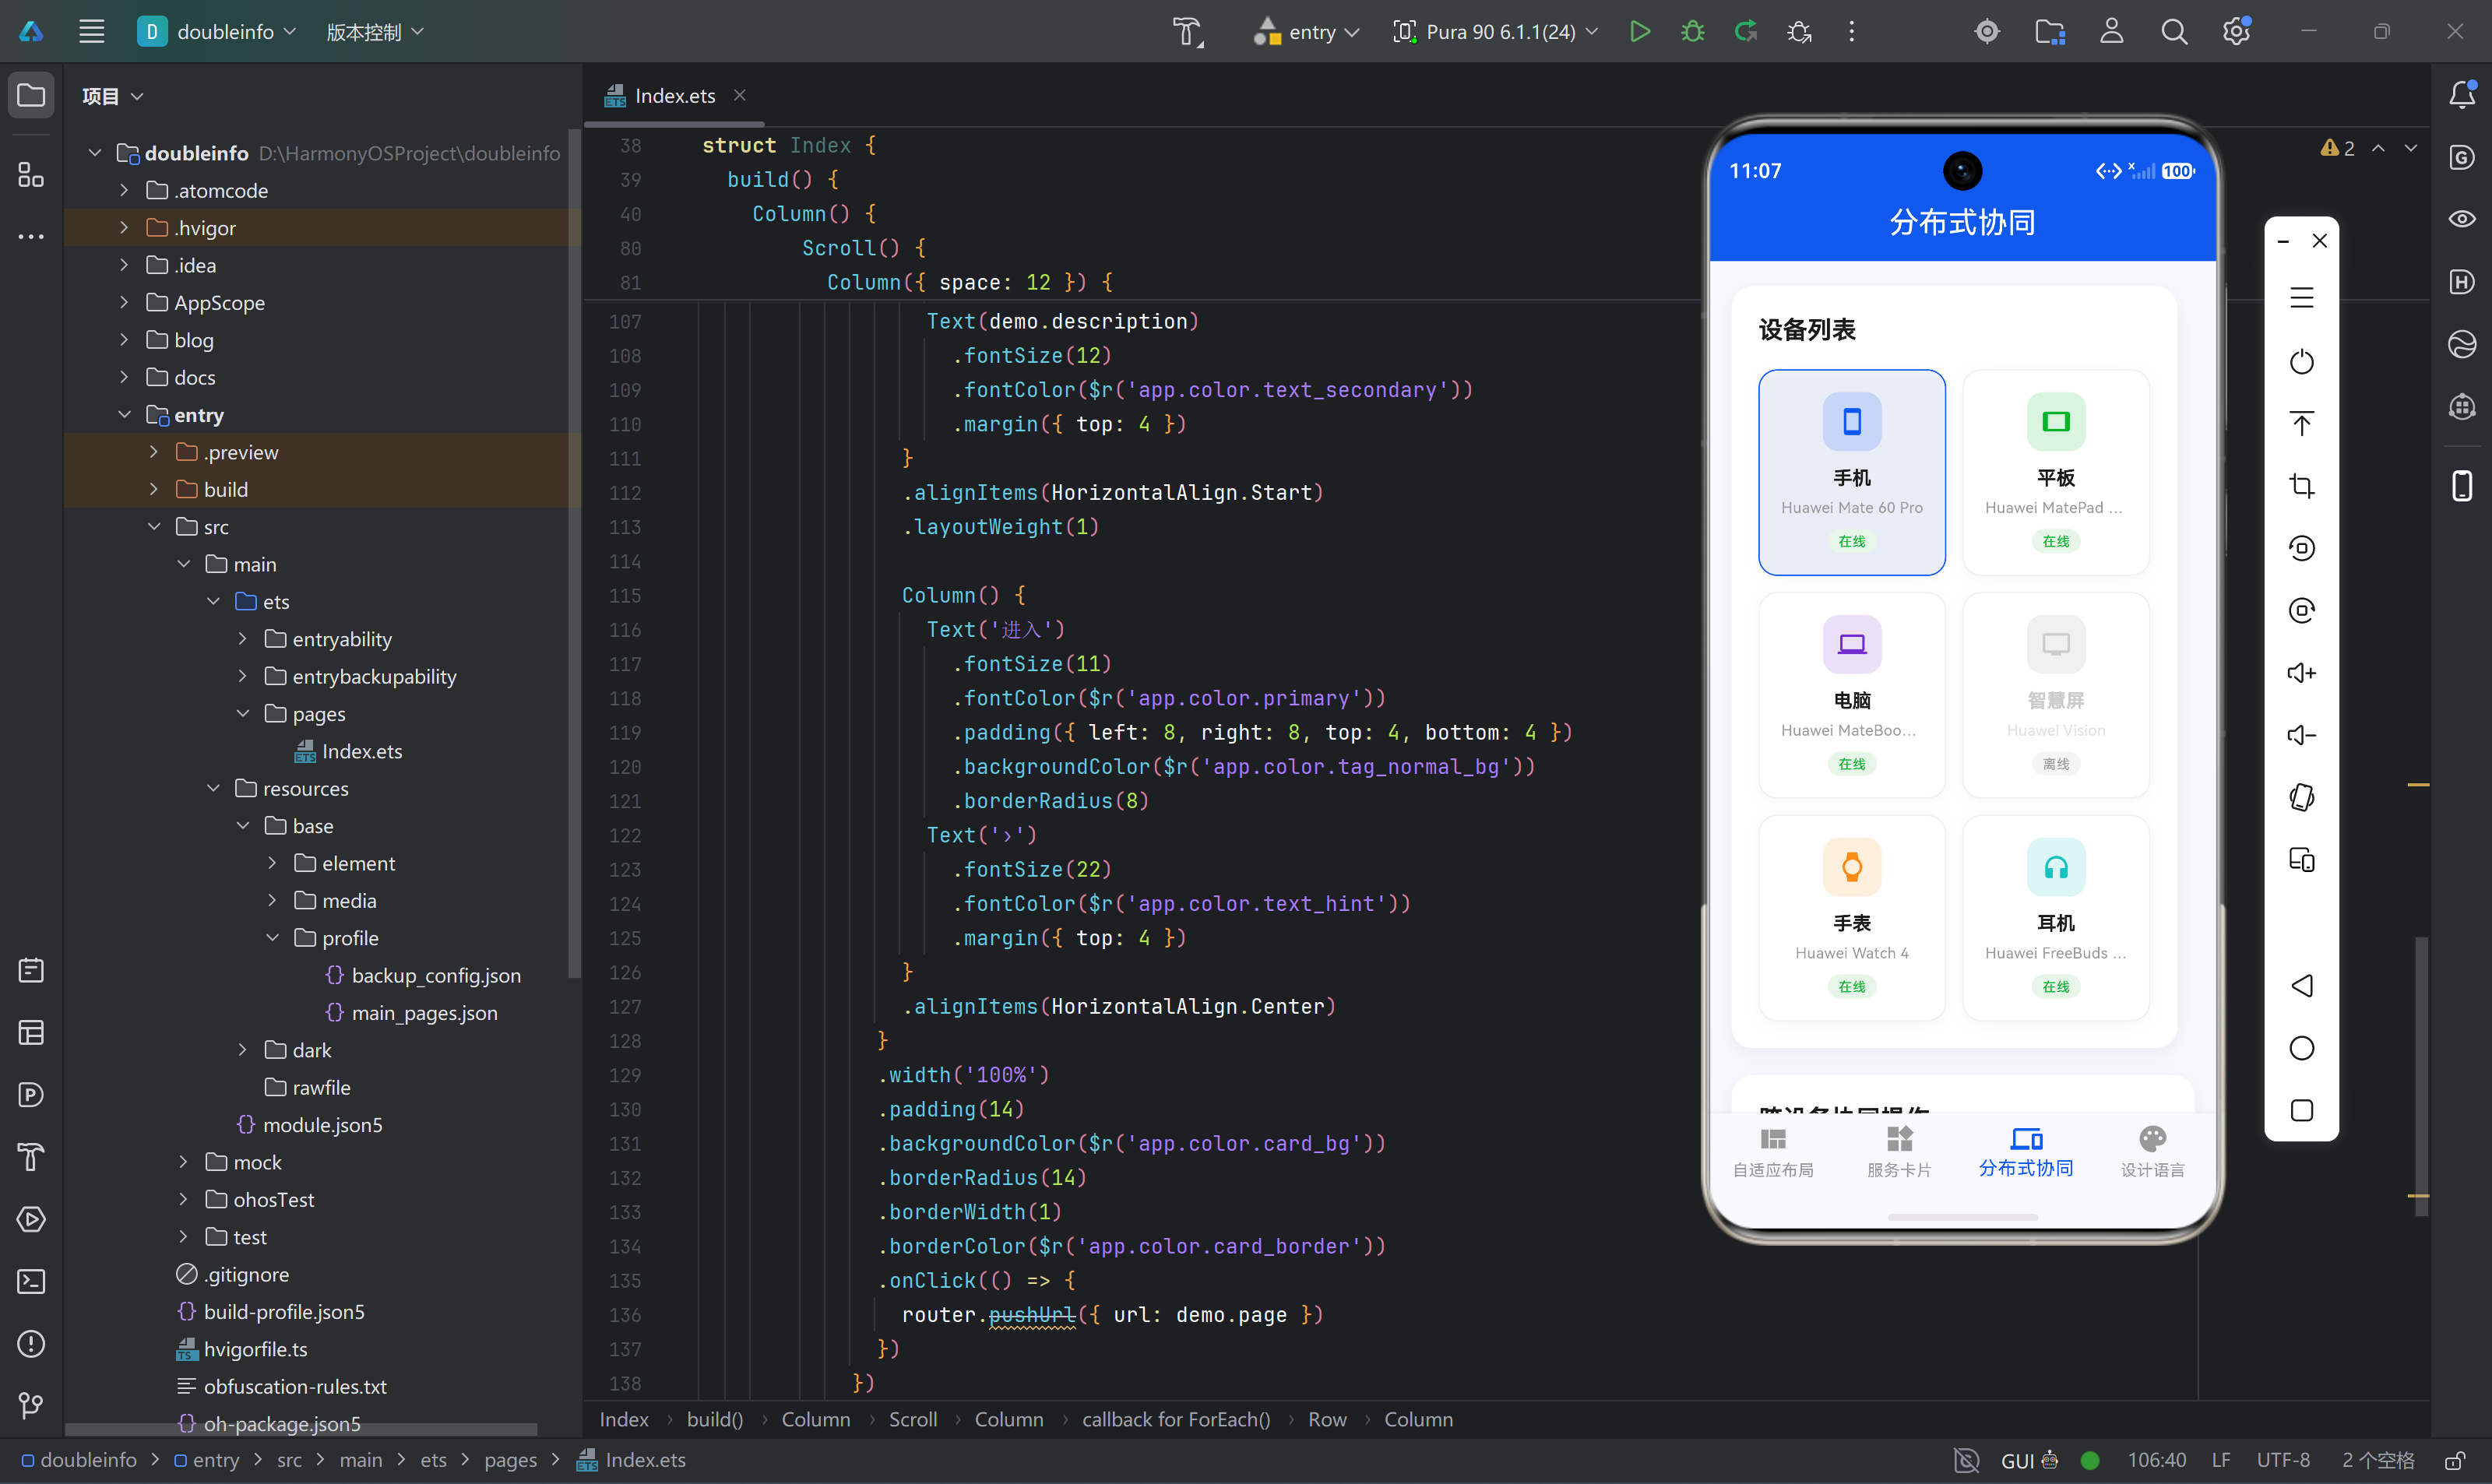Click emulator power button icon
The width and height of the screenshot is (2492, 1484).
pos(2301,361)
